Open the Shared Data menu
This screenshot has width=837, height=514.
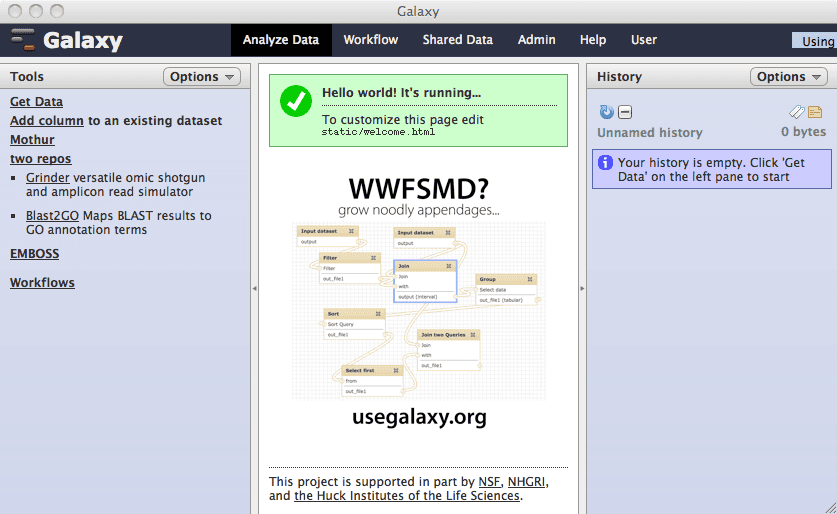click(x=457, y=40)
